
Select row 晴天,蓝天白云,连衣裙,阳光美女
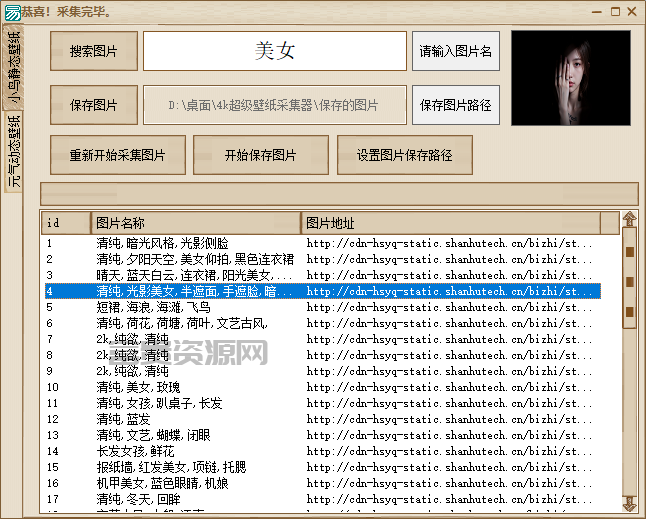(x=323, y=275)
